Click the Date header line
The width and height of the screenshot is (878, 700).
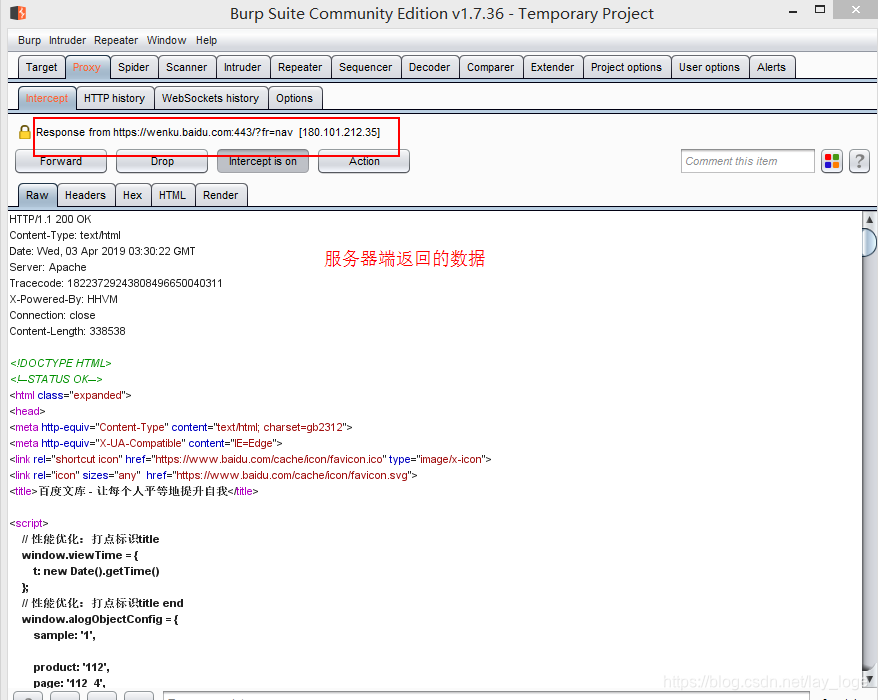pyautogui.click(x=102, y=251)
